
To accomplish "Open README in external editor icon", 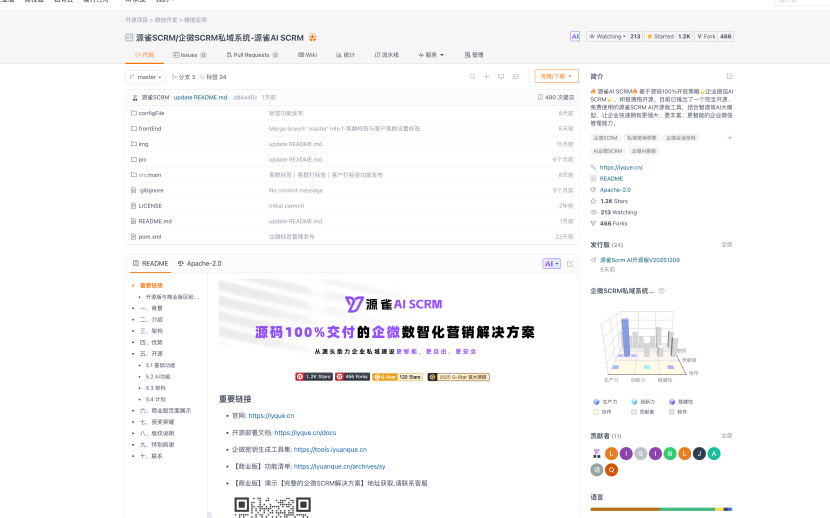I will [570, 263].
